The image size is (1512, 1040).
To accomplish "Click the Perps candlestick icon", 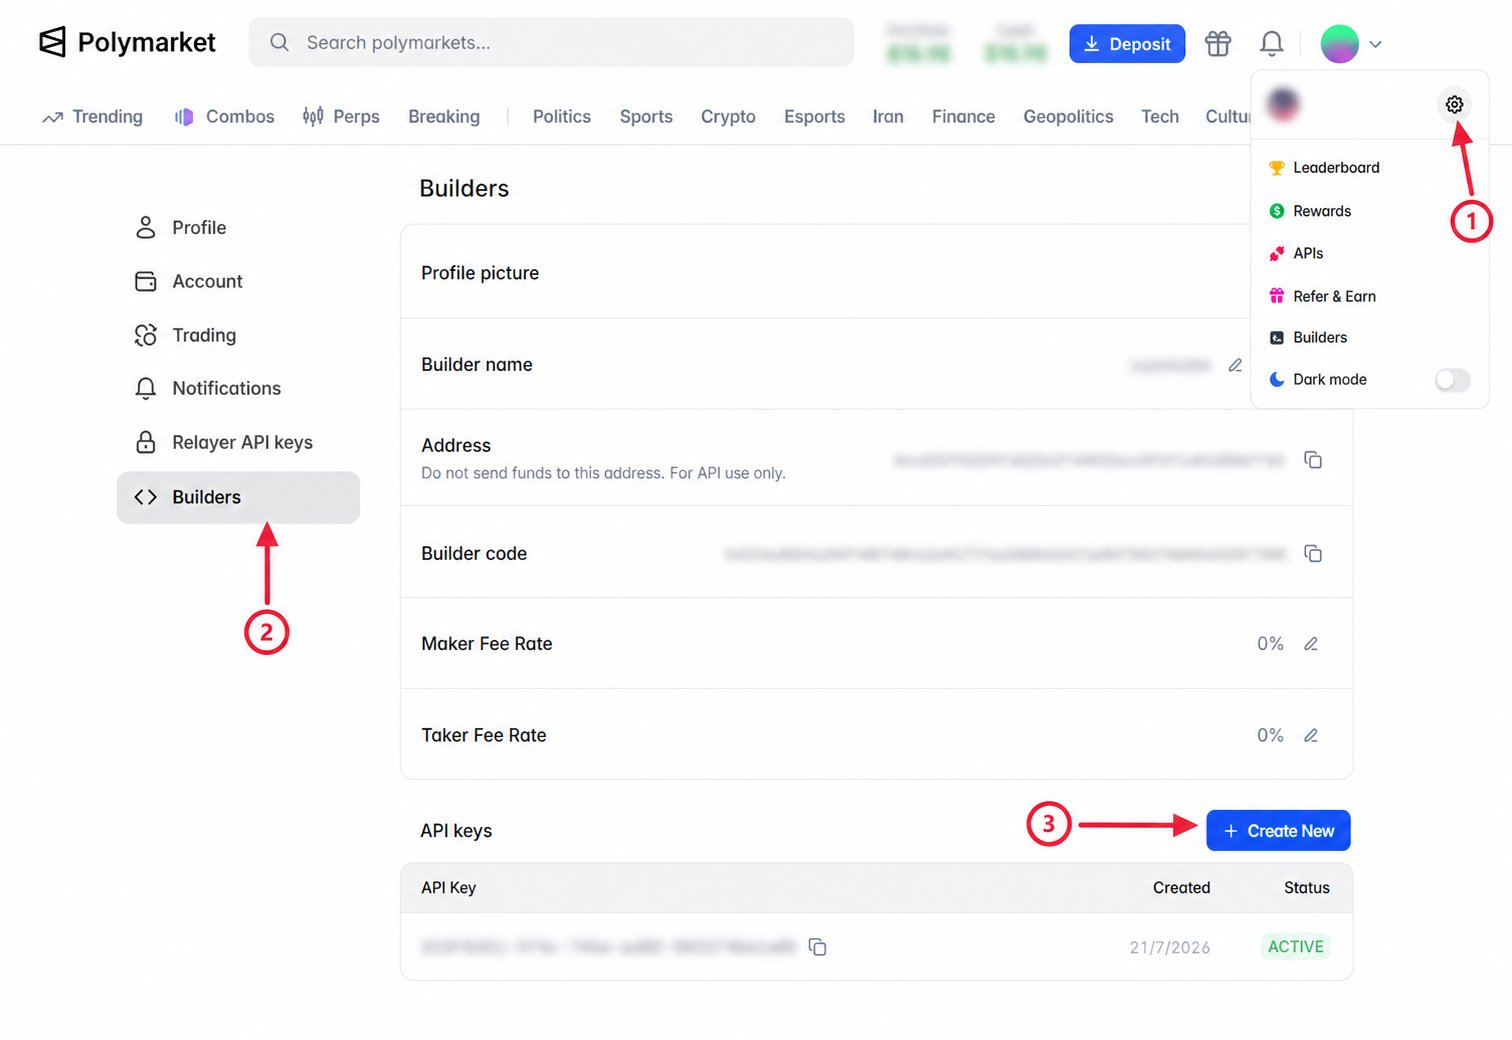I will click(x=313, y=117).
